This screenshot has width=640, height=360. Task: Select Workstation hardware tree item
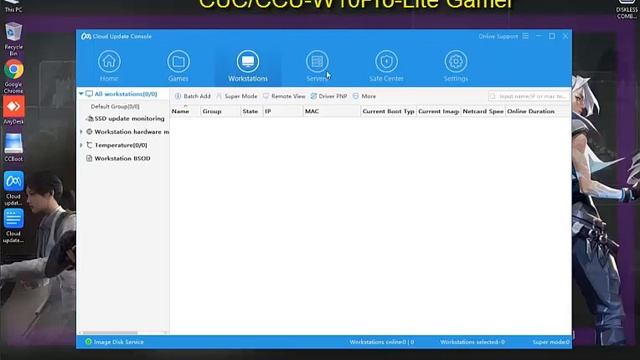pyautogui.click(x=131, y=132)
